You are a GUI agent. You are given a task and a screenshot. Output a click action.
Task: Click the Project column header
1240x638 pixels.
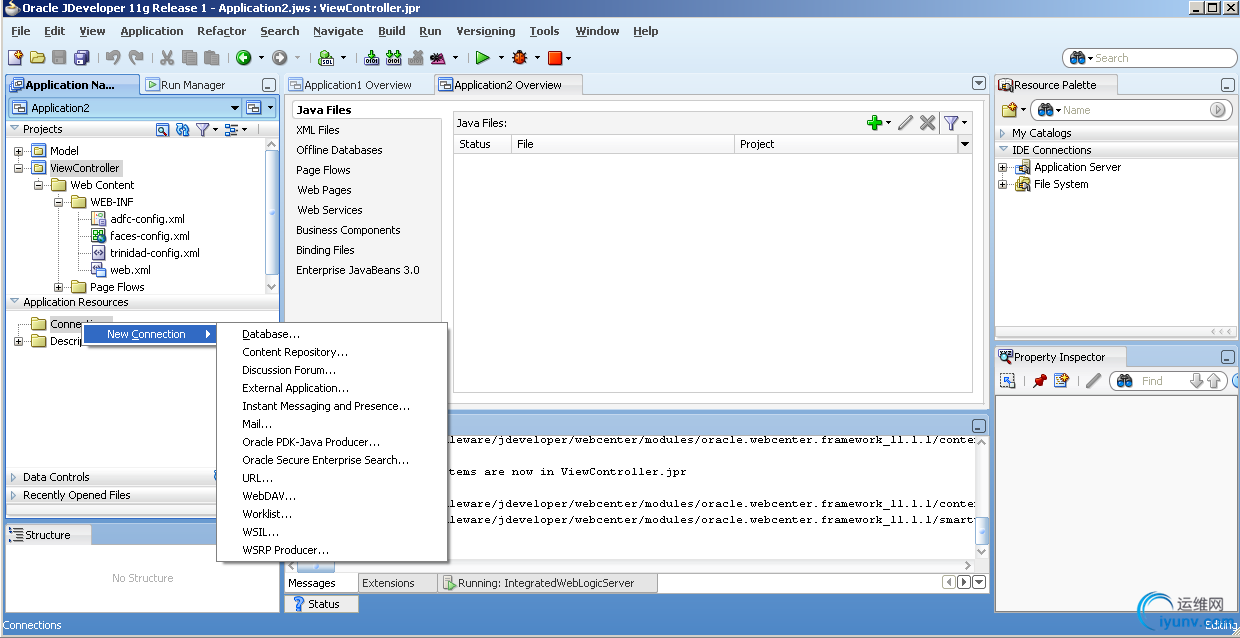tap(845, 144)
